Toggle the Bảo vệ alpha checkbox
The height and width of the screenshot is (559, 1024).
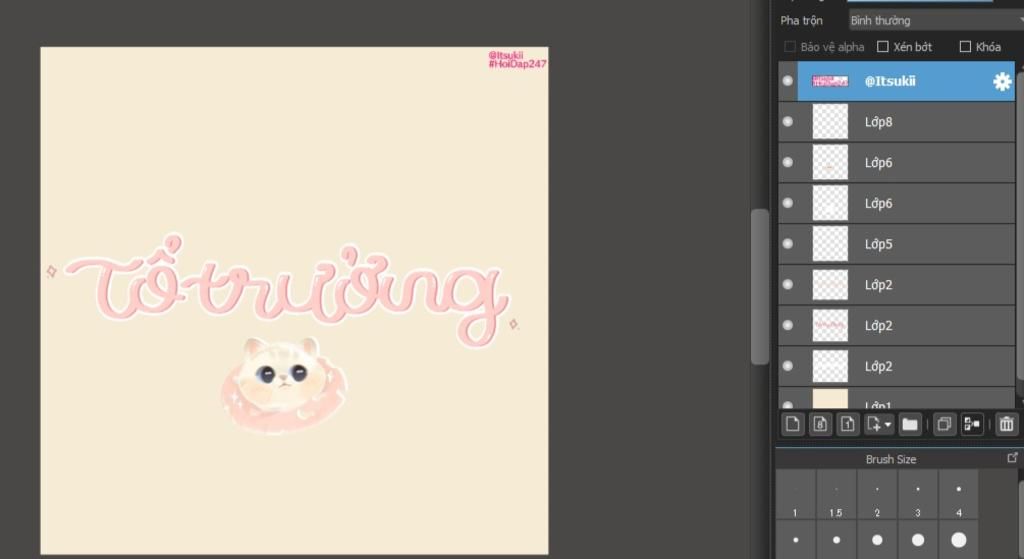(790, 46)
